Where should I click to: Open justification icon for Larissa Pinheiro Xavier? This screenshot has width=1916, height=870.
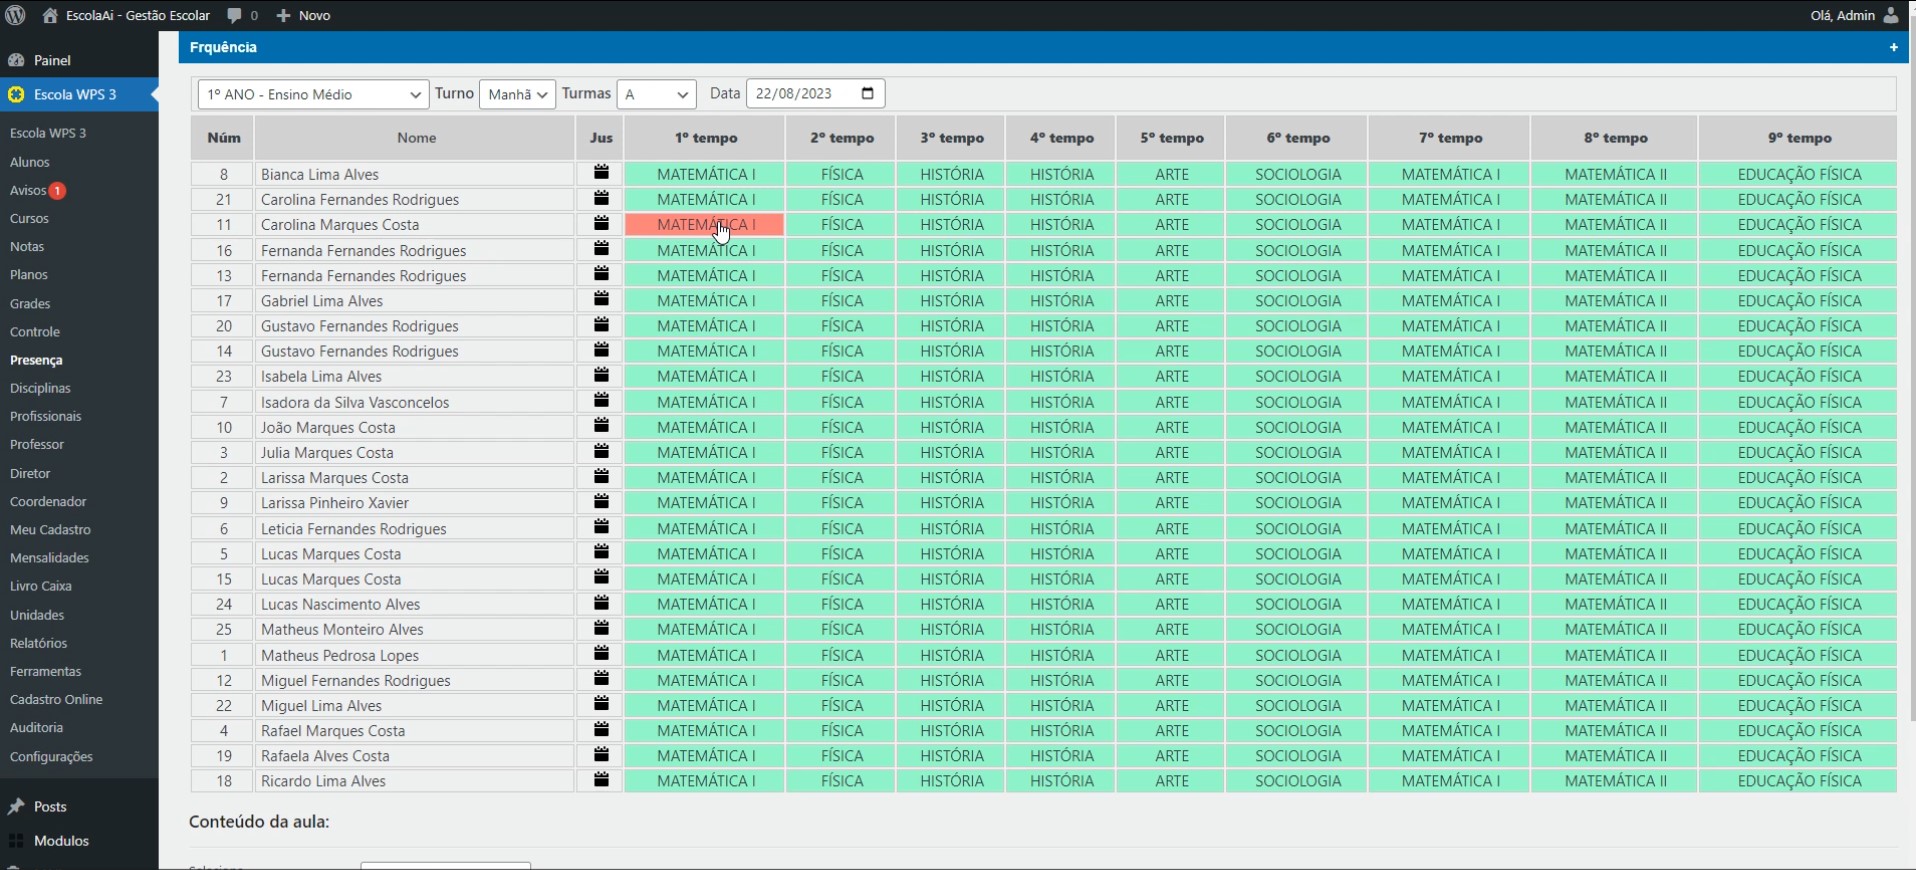(x=601, y=501)
